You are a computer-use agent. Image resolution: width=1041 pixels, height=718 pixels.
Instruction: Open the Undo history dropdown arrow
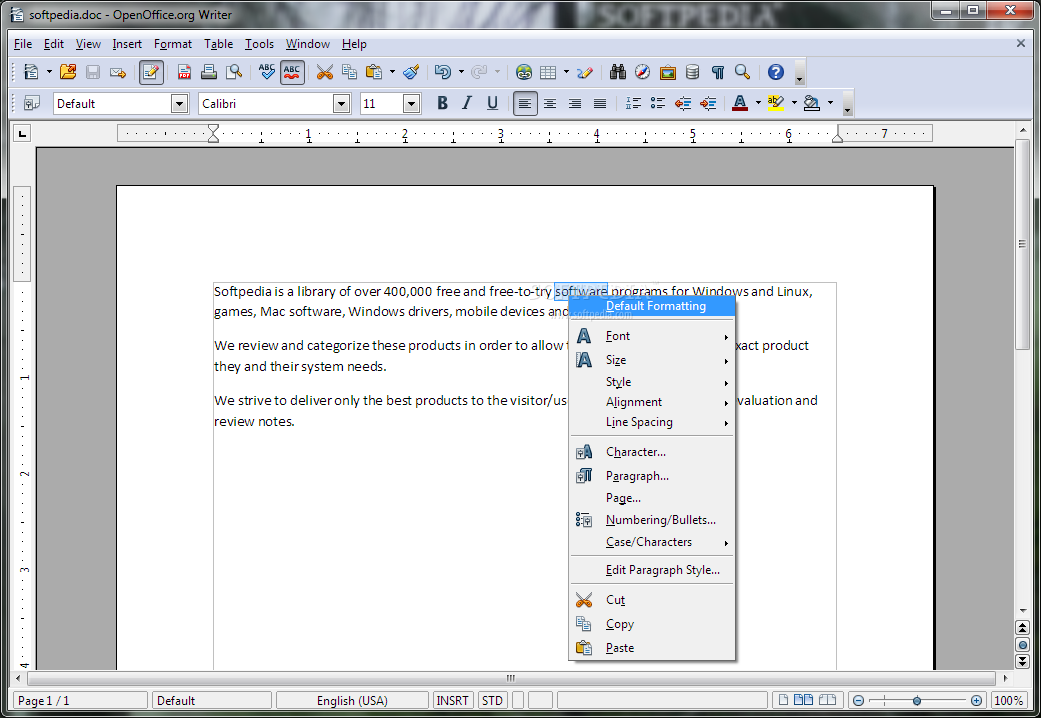(x=461, y=72)
